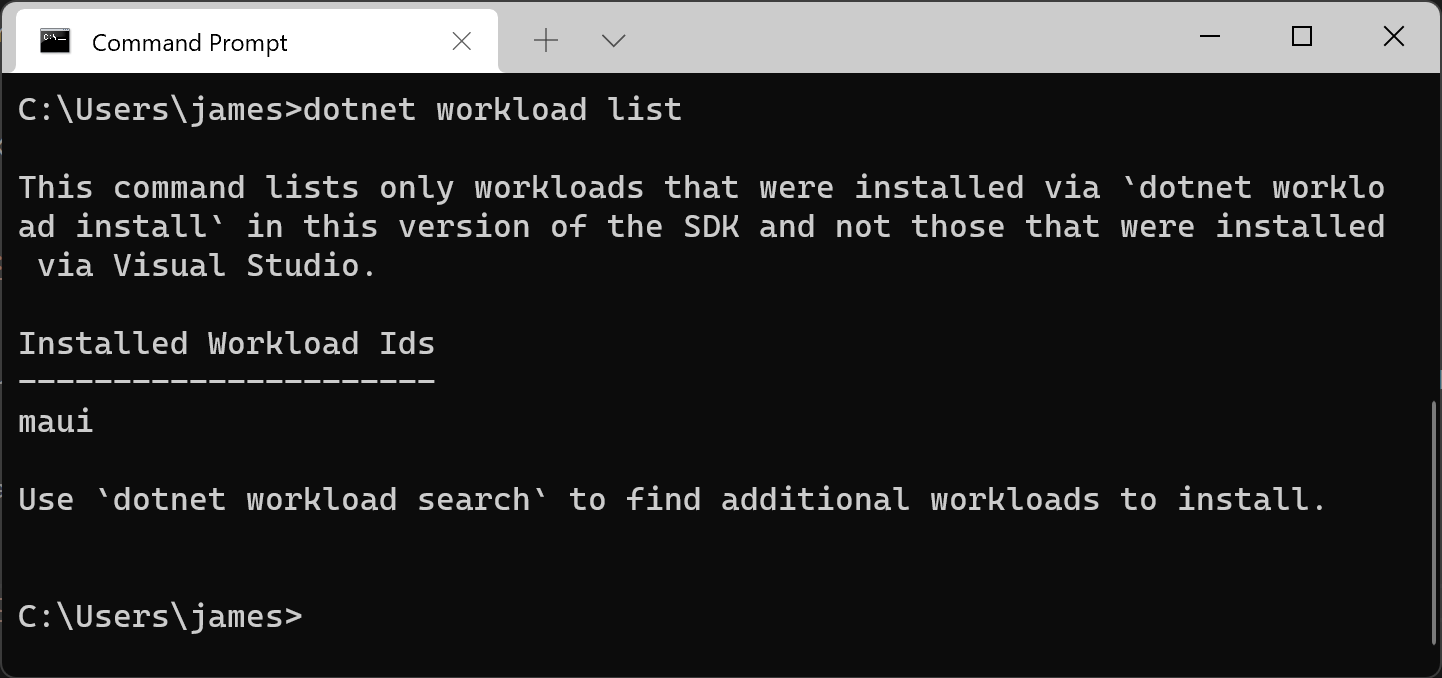Expand the new tab profile dropdown chevron
1442x678 pixels.
pos(614,40)
